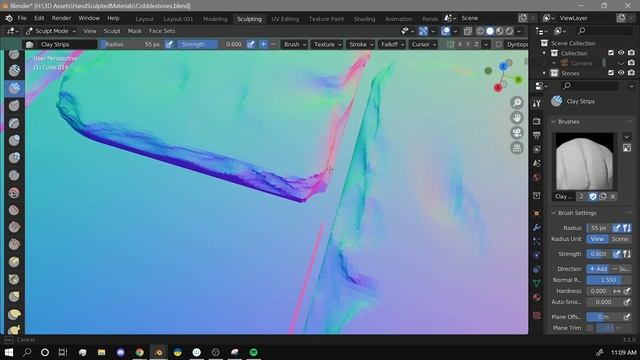Open the Render properties tab icon
This screenshot has height=360, width=640.
click(x=537, y=121)
